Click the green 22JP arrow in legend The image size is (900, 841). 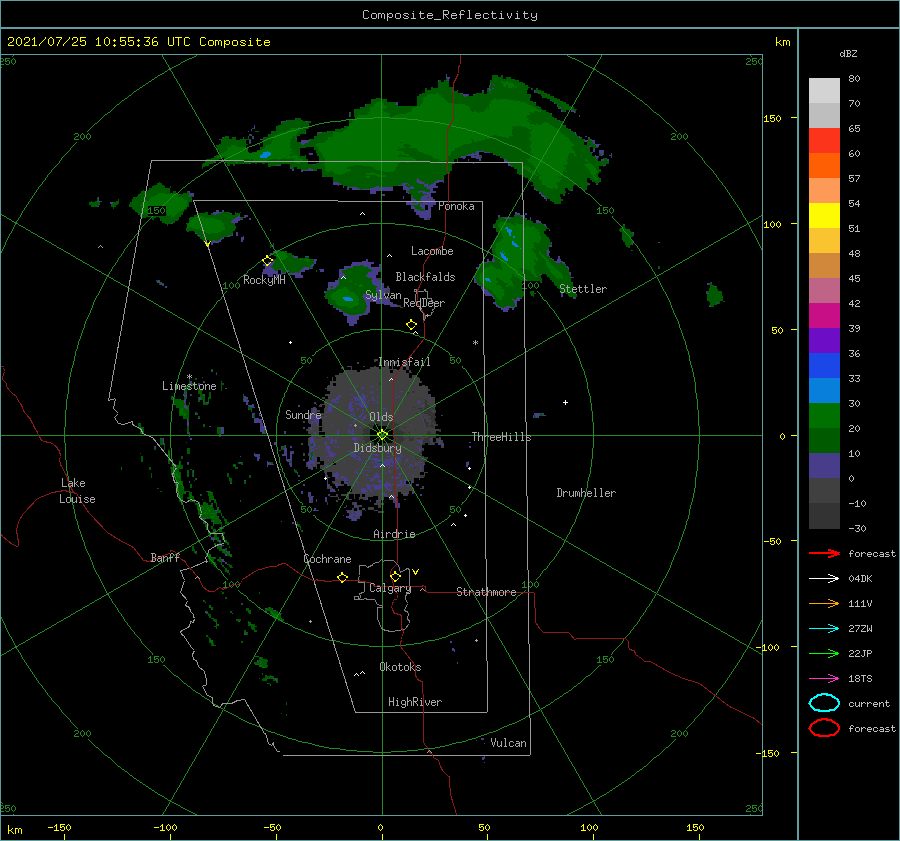coord(824,653)
